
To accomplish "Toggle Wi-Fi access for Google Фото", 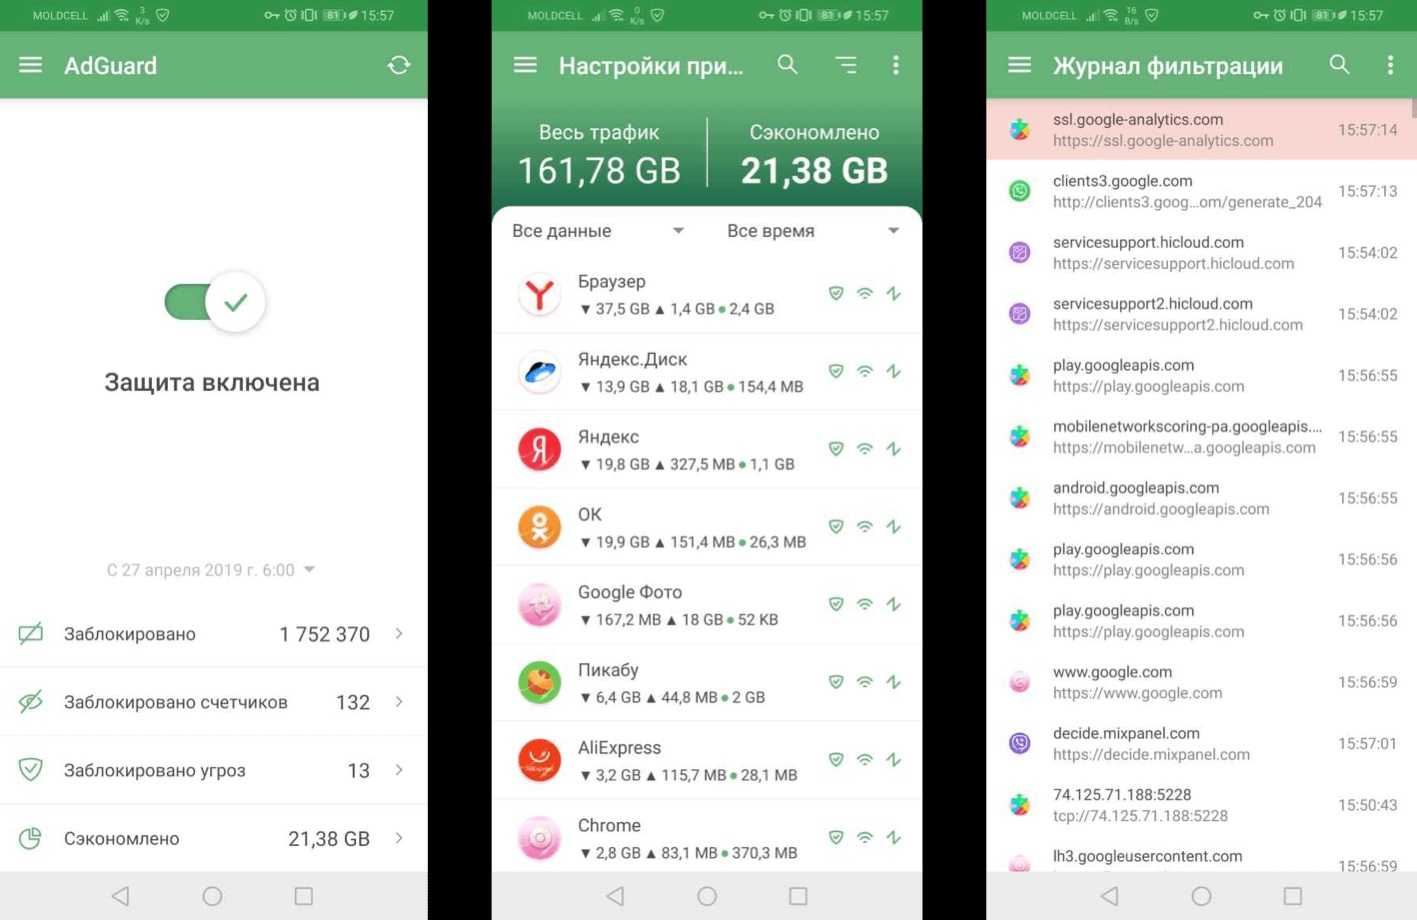I will tap(865, 604).
